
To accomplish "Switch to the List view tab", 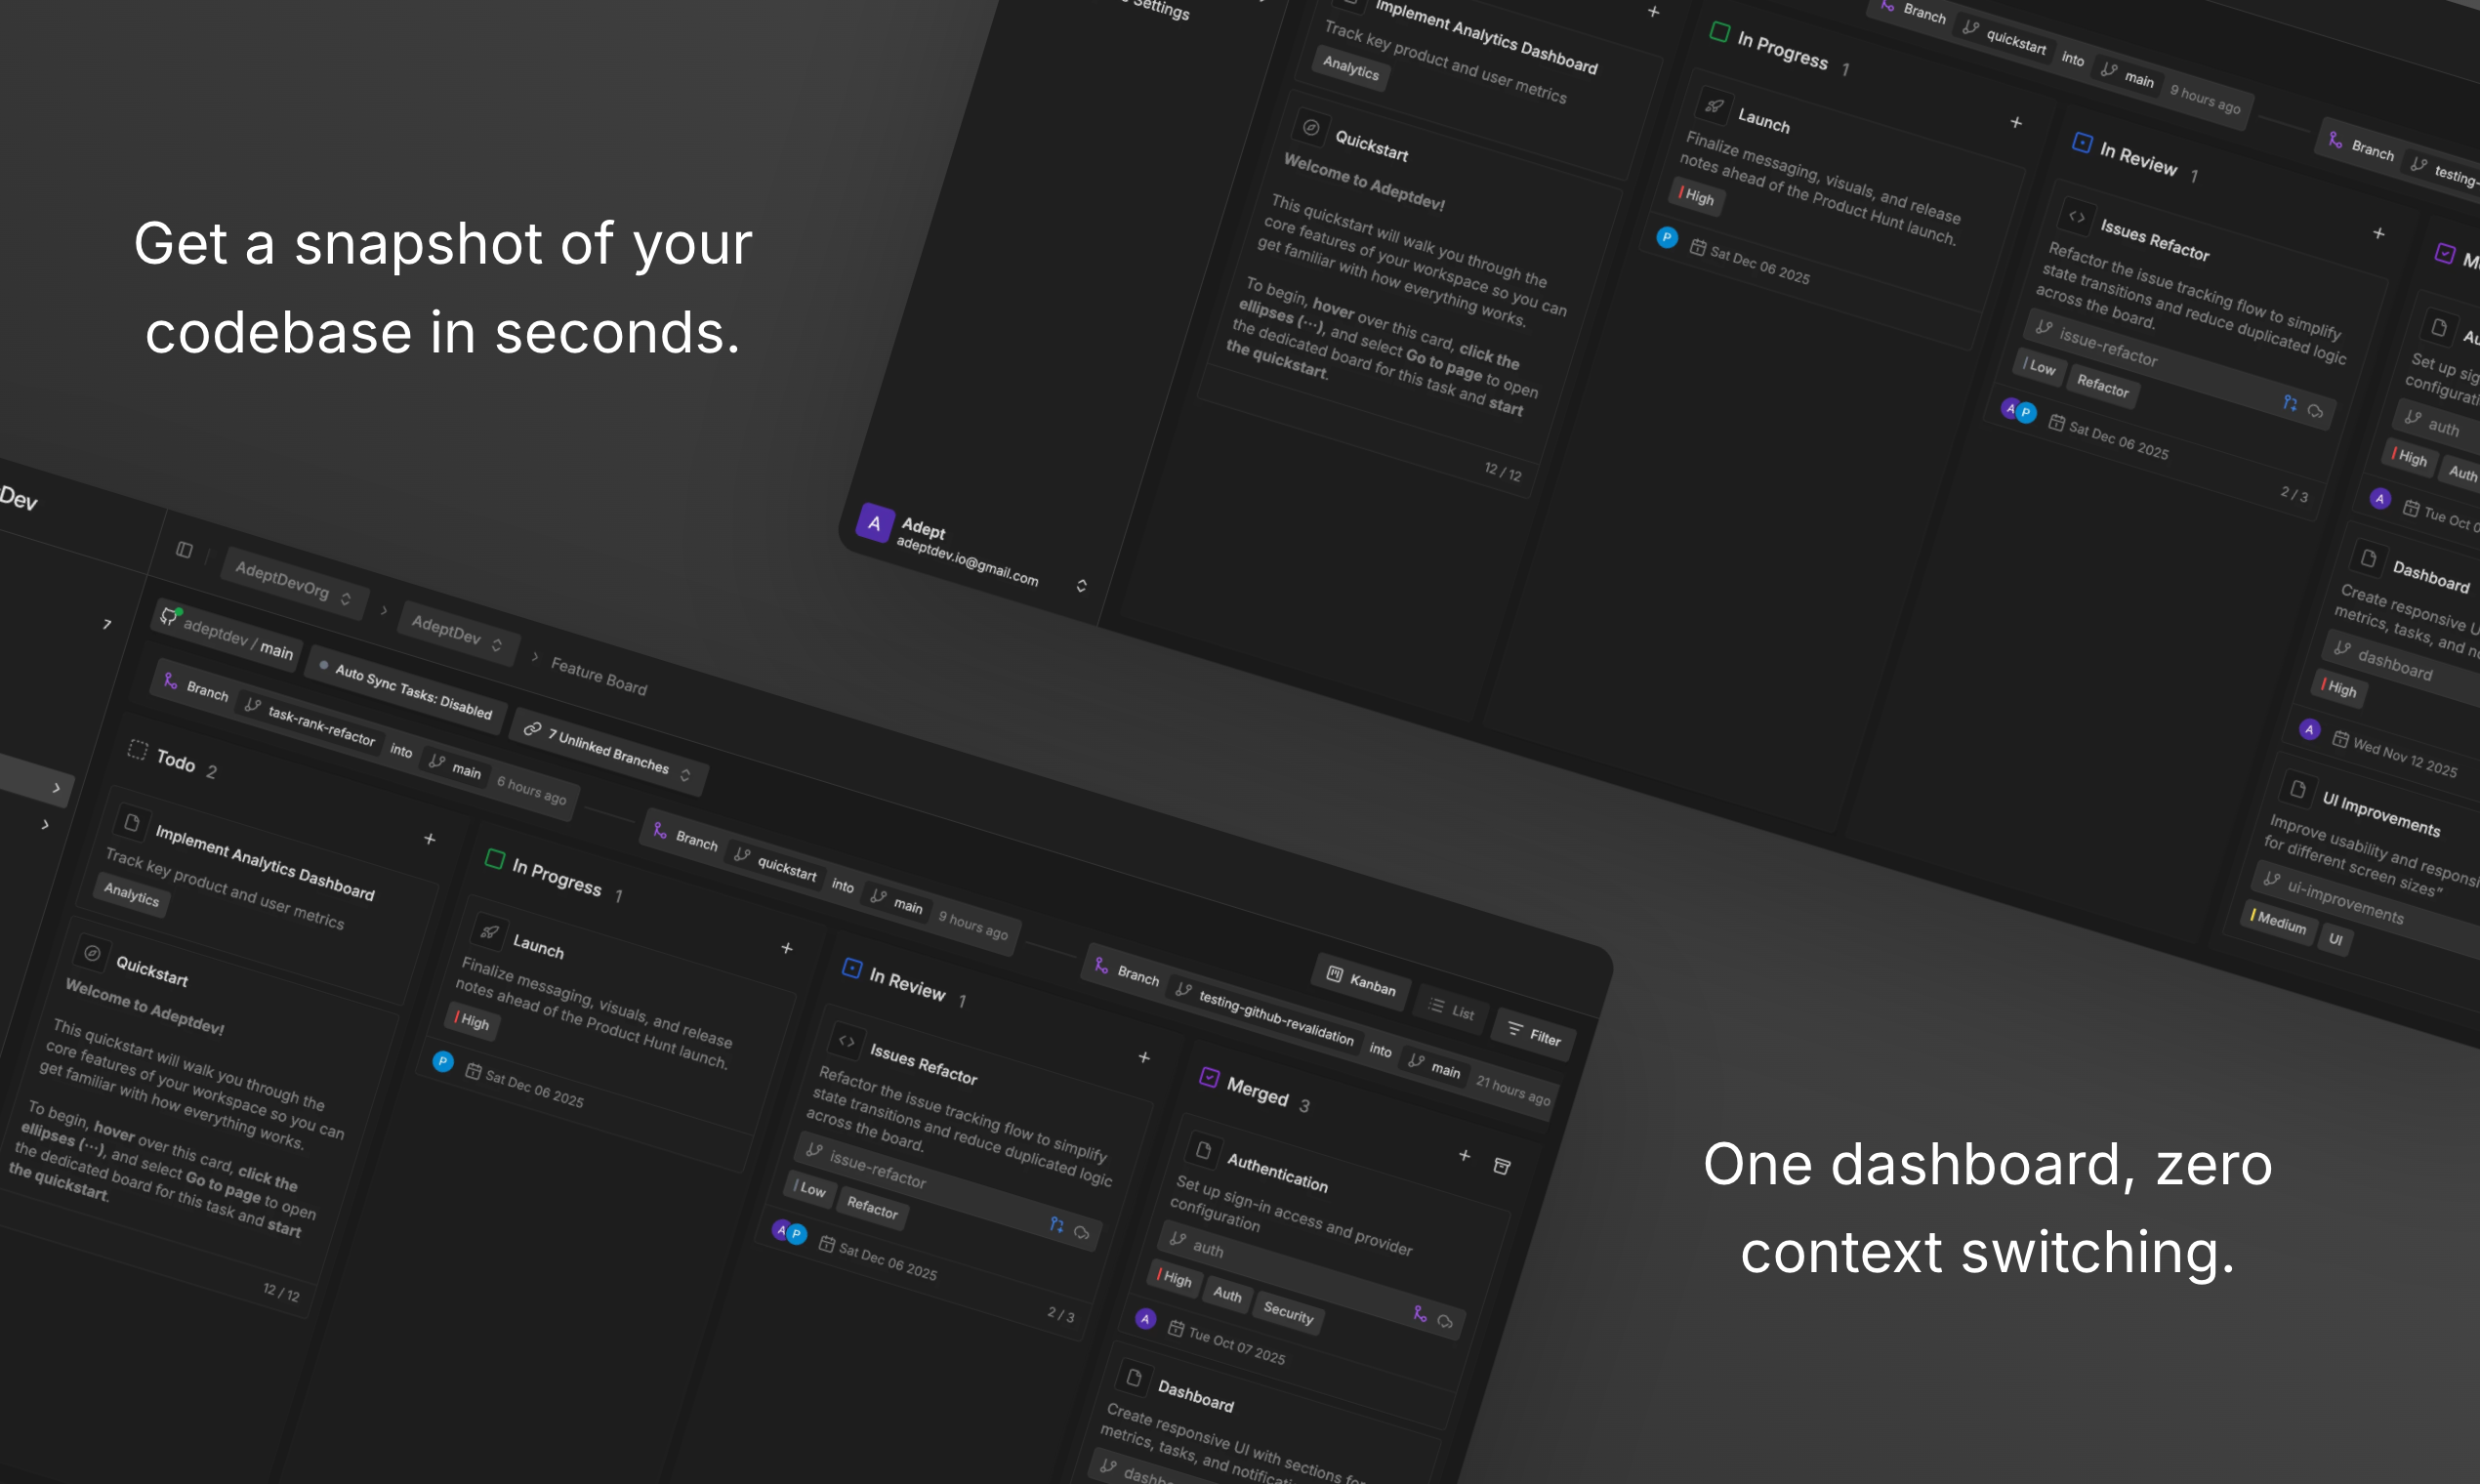I will click(1452, 1010).
